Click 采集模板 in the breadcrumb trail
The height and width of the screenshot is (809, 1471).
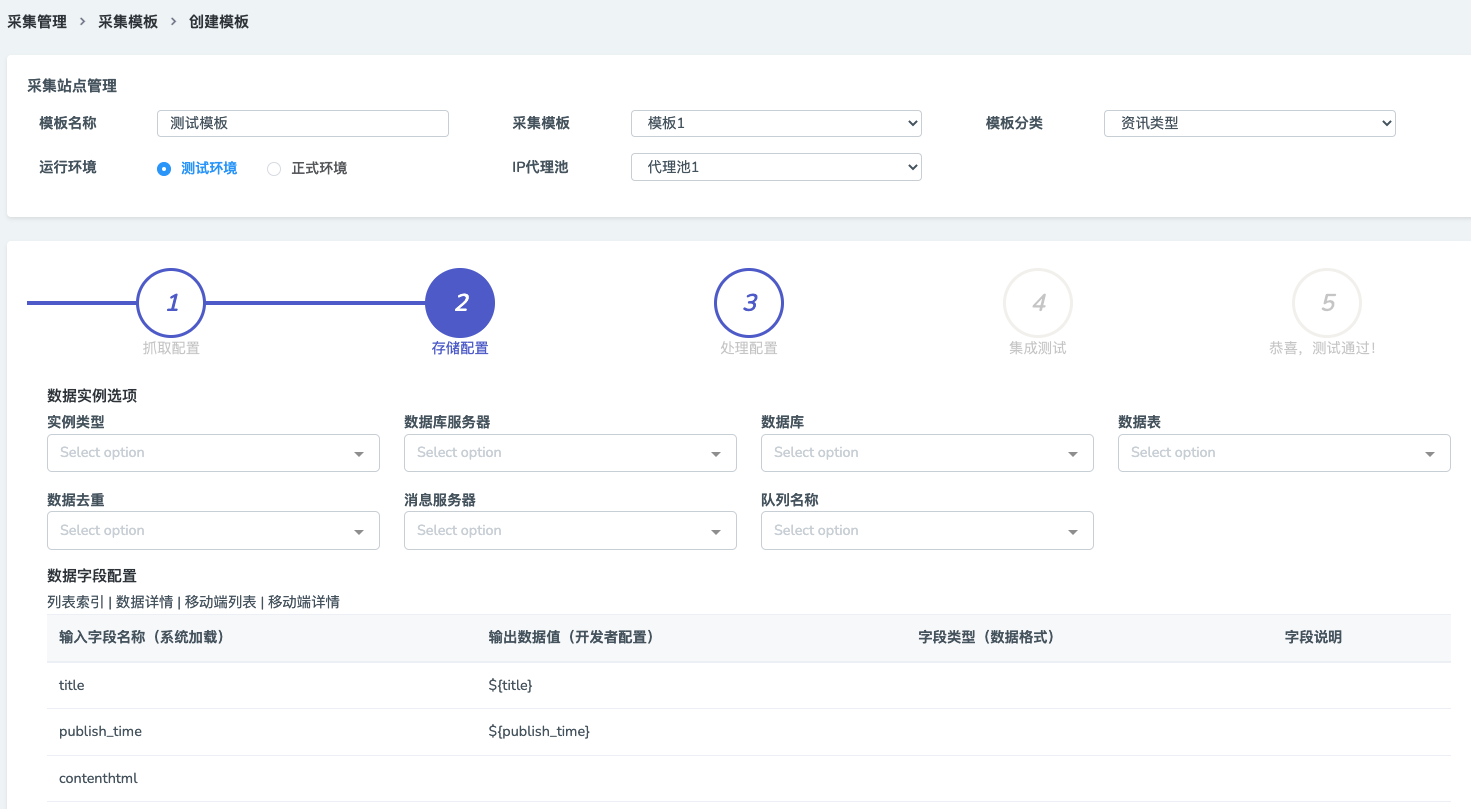click(x=128, y=20)
